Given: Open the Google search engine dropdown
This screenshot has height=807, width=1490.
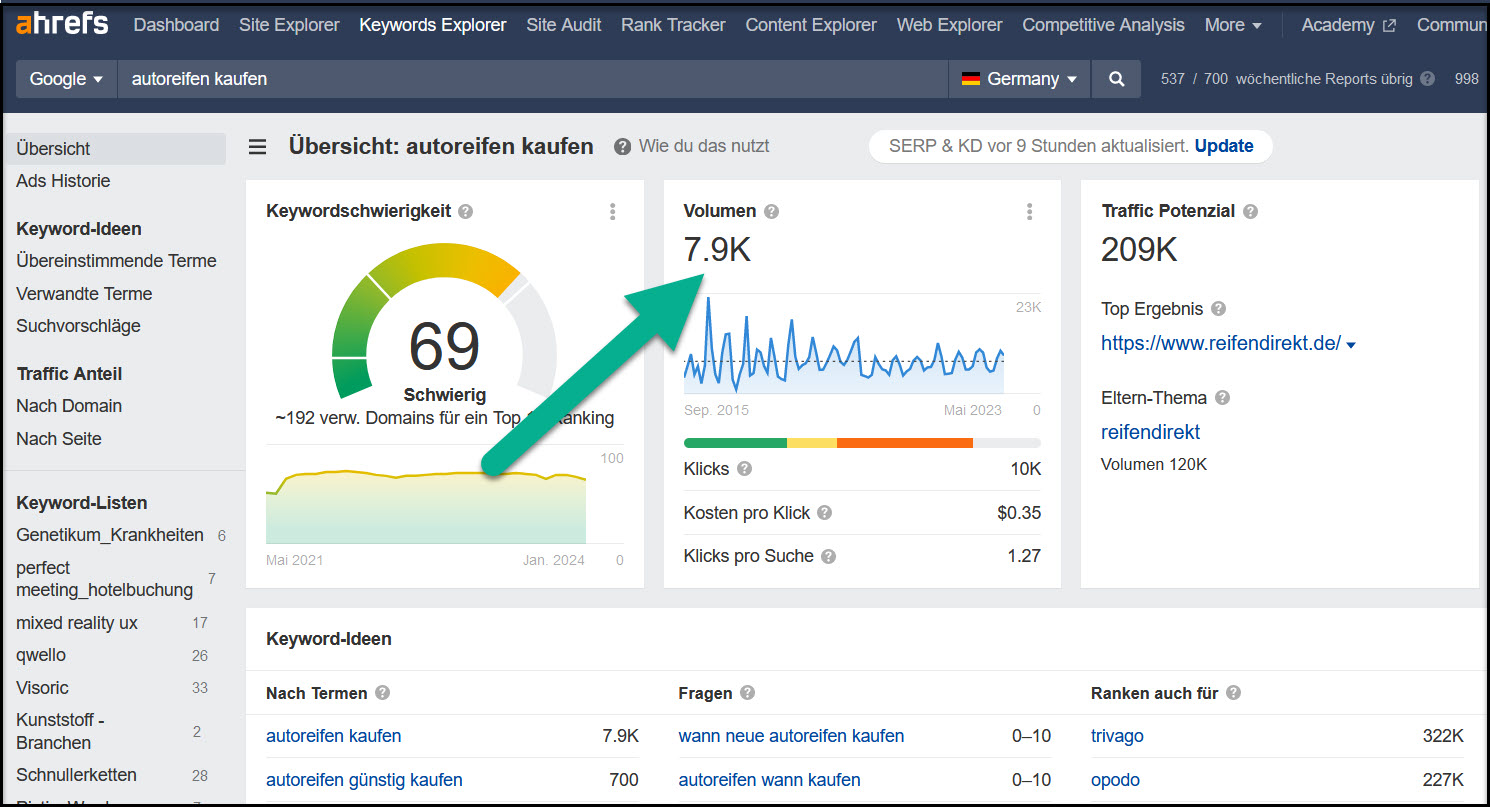Looking at the screenshot, I should (x=66, y=79).
